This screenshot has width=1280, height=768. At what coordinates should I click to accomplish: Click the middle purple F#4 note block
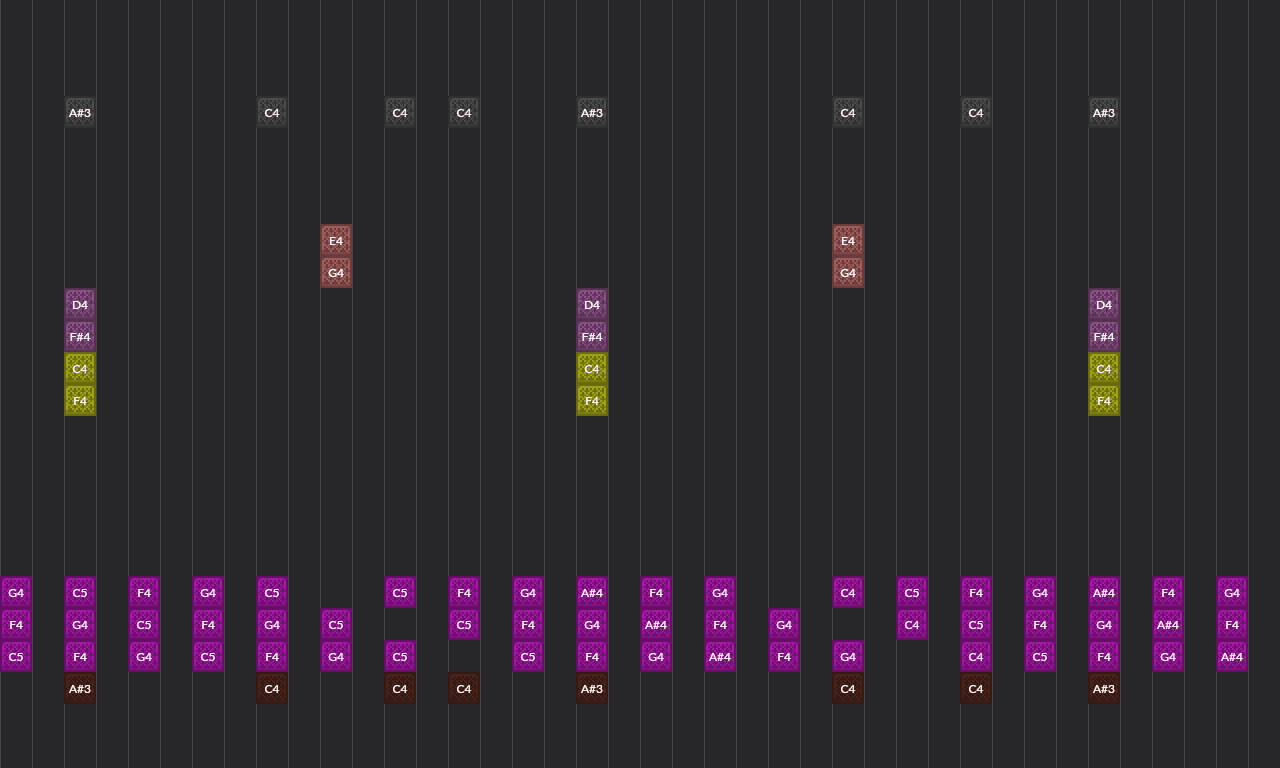[x=592, y=337]
